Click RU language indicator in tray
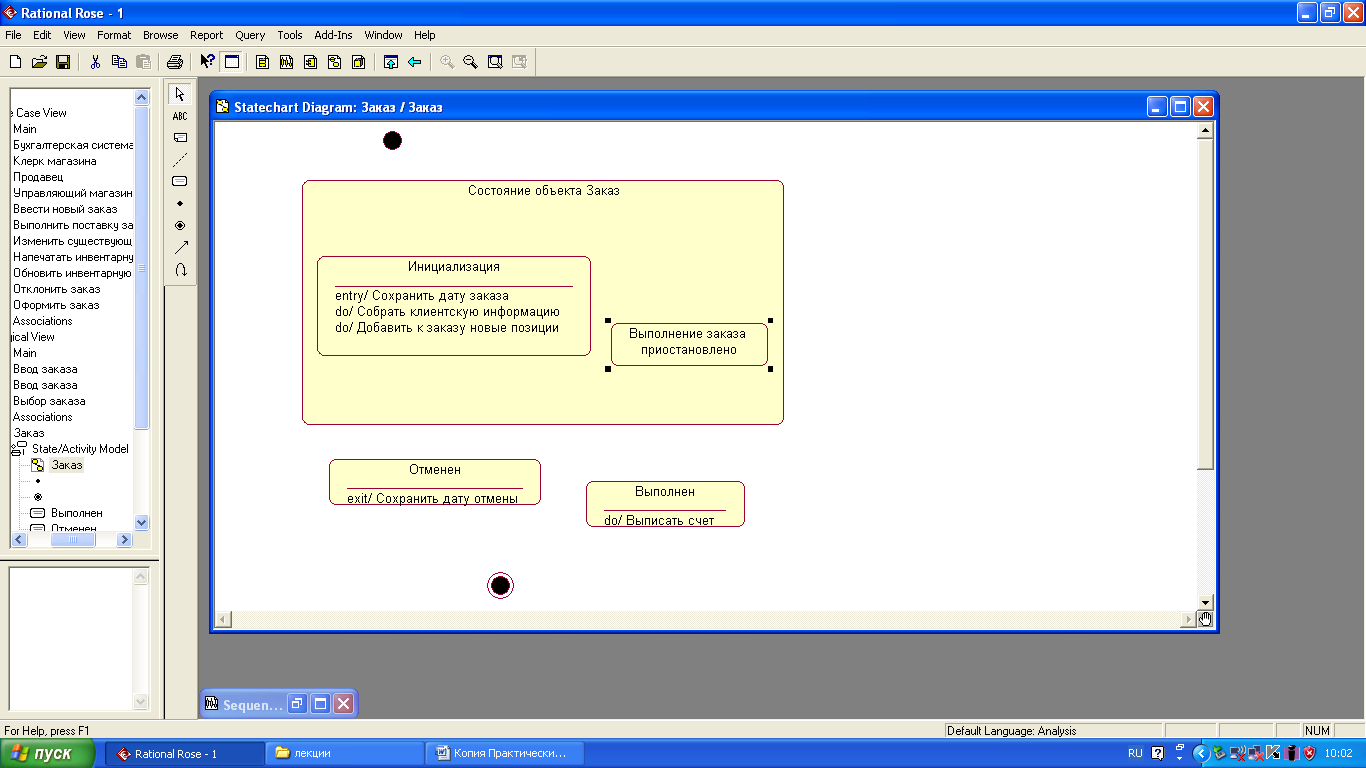 click(x=1135, y=754)
